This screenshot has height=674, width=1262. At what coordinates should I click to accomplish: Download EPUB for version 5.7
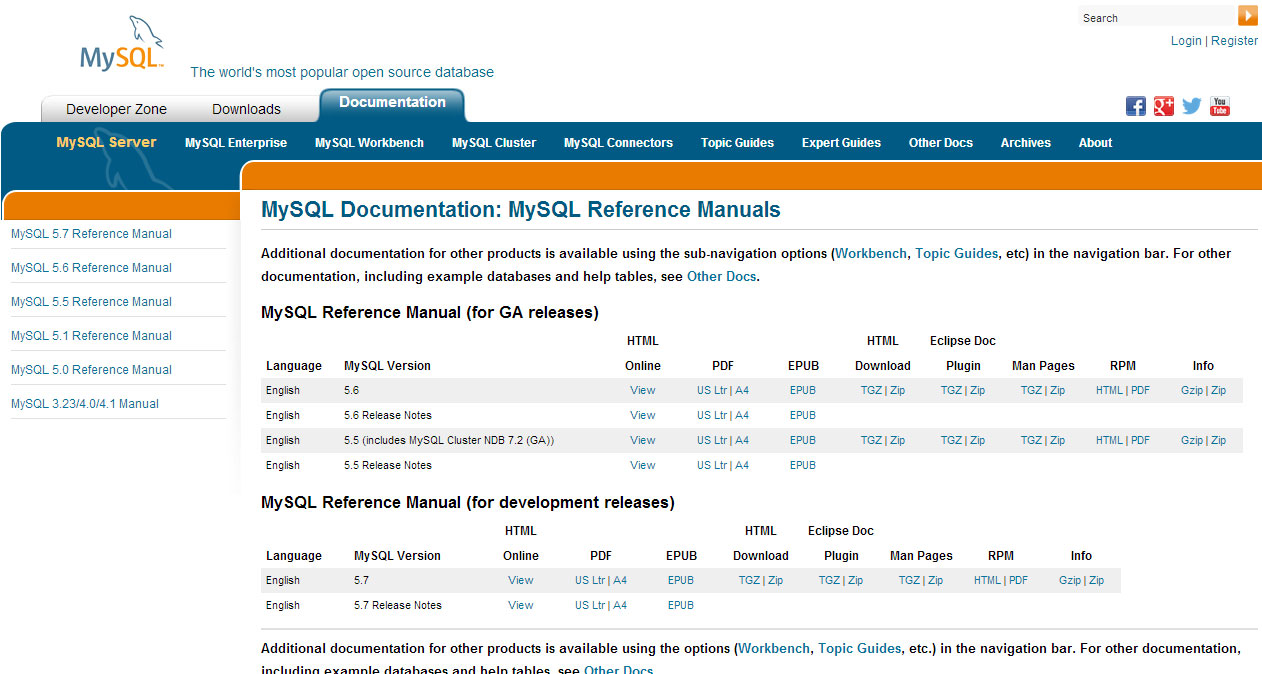[x=681, y=580]
